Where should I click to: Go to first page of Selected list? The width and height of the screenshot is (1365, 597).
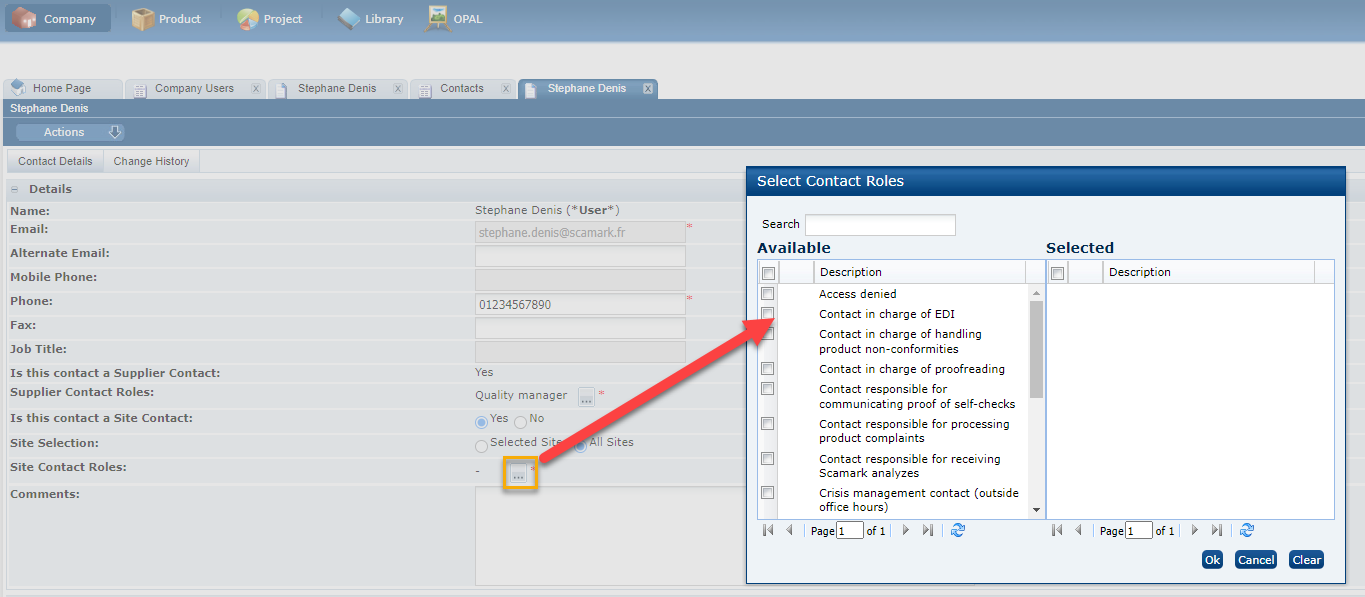1057,531
